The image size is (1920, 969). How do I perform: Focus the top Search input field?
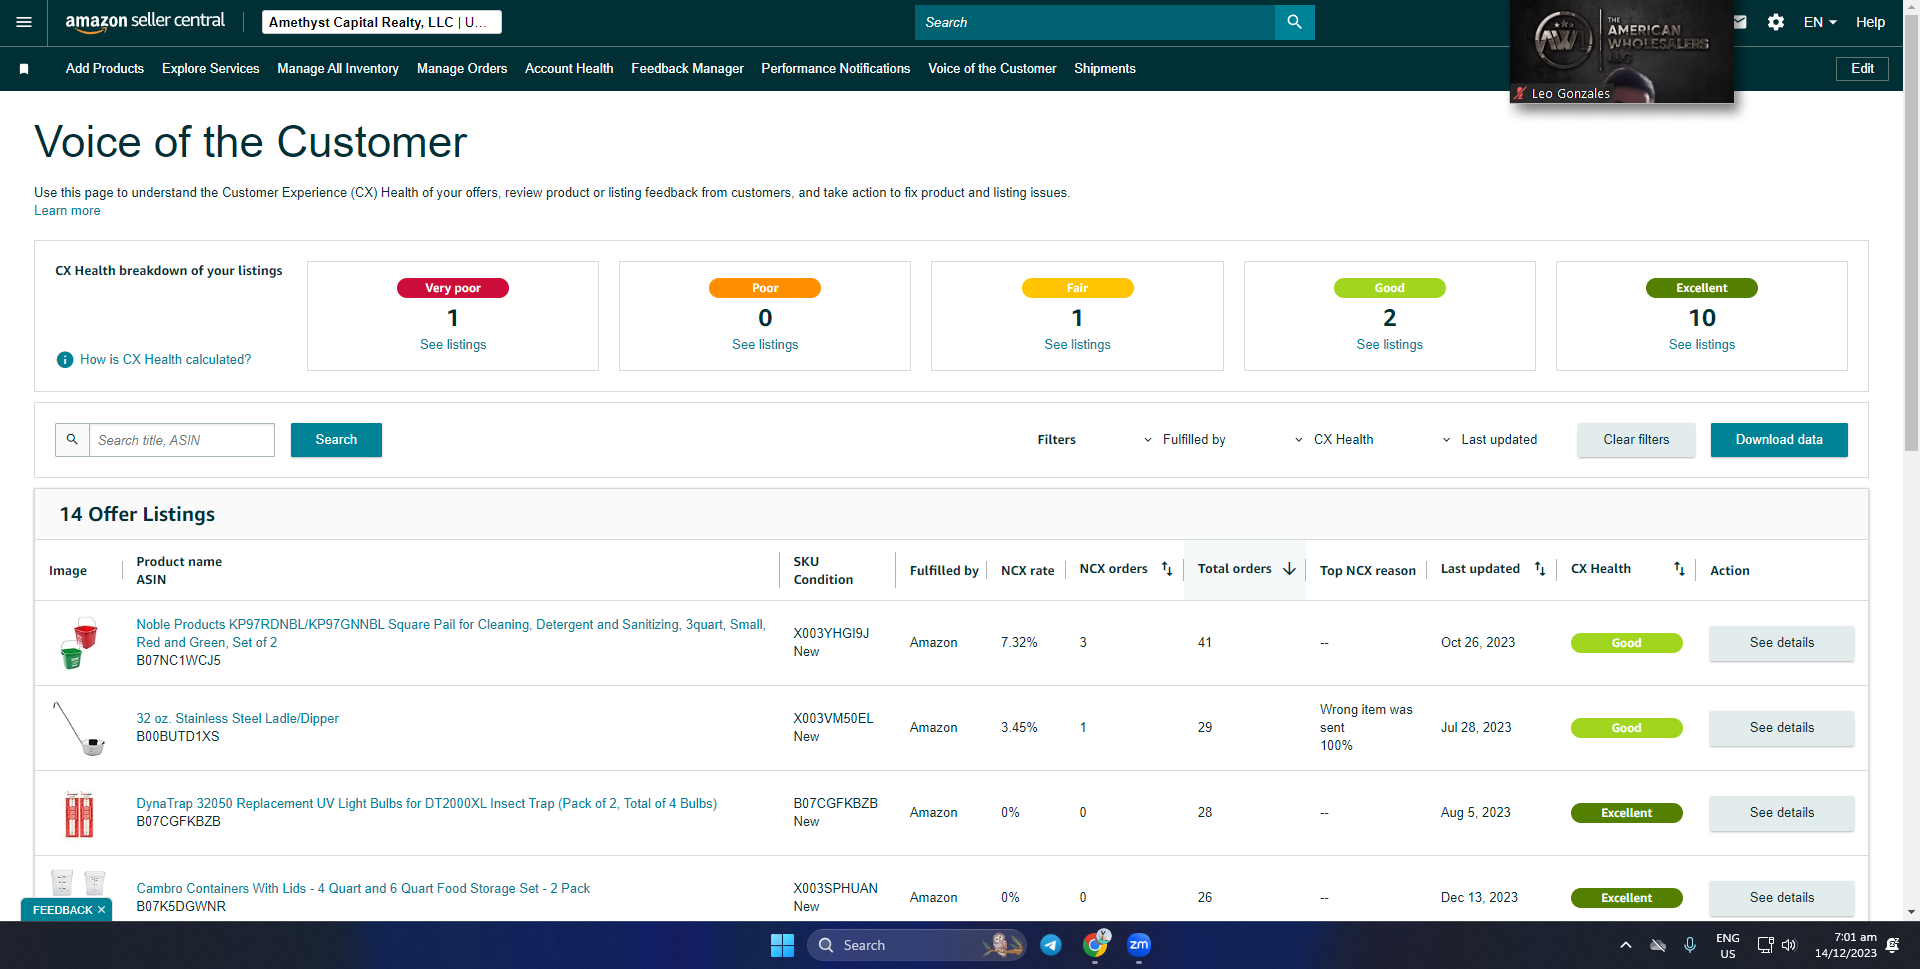[1095, 22]
